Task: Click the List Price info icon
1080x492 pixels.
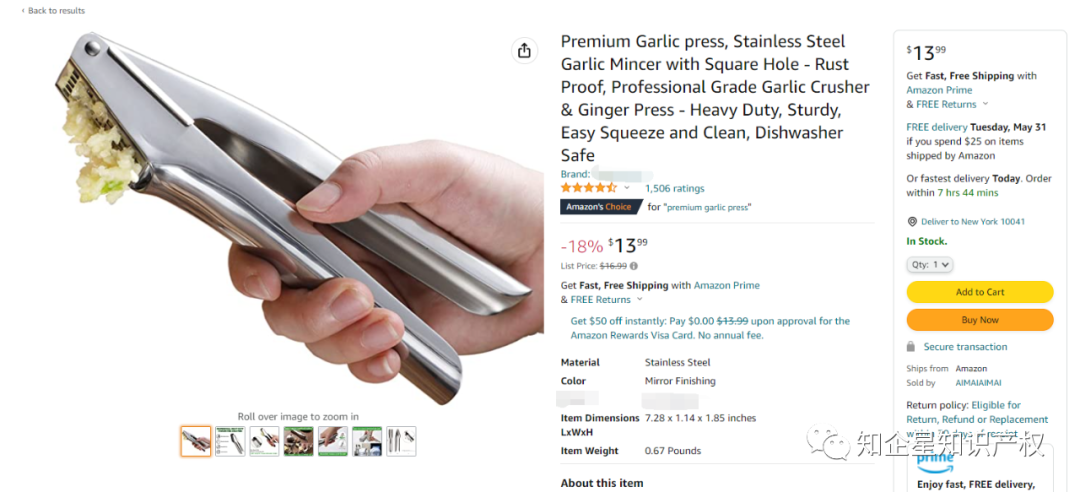Action: (x=634, y=266)
